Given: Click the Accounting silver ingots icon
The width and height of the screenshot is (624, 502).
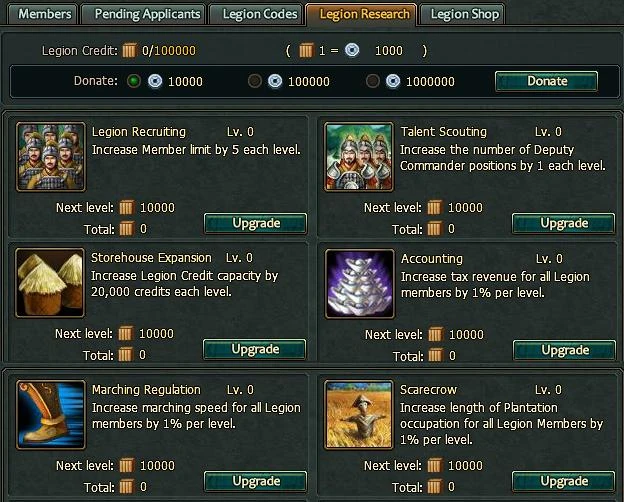Looking at the screenshot, I should point(359,283).
